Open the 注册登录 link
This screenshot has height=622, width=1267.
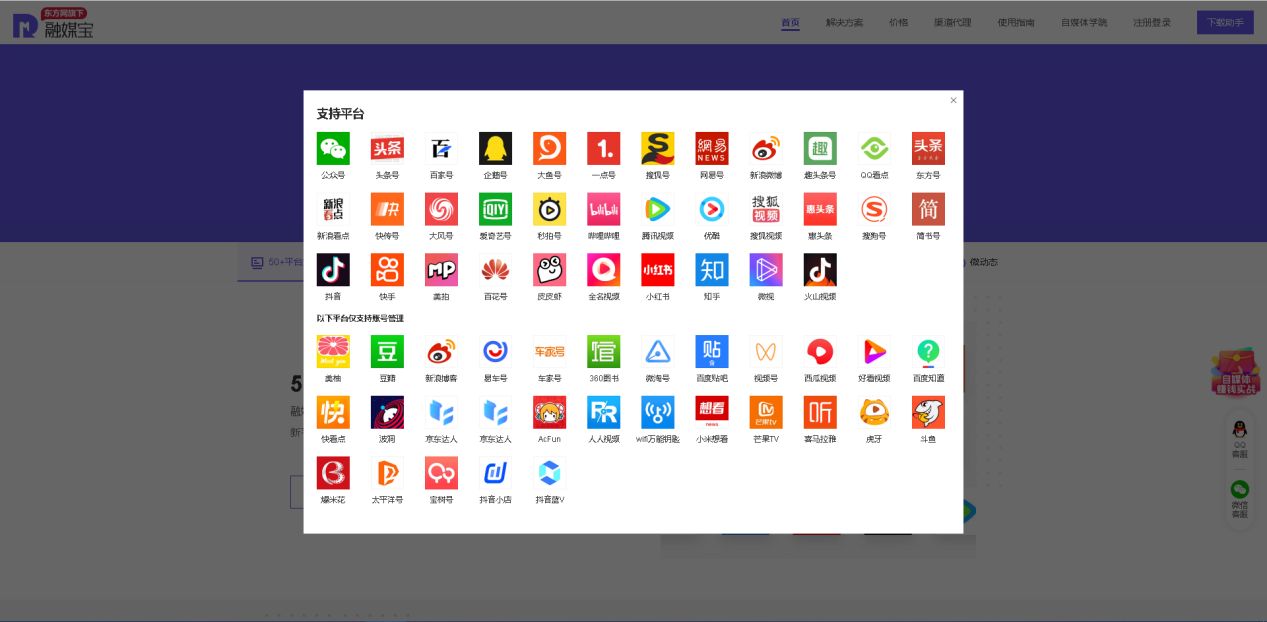[1151, 22]
